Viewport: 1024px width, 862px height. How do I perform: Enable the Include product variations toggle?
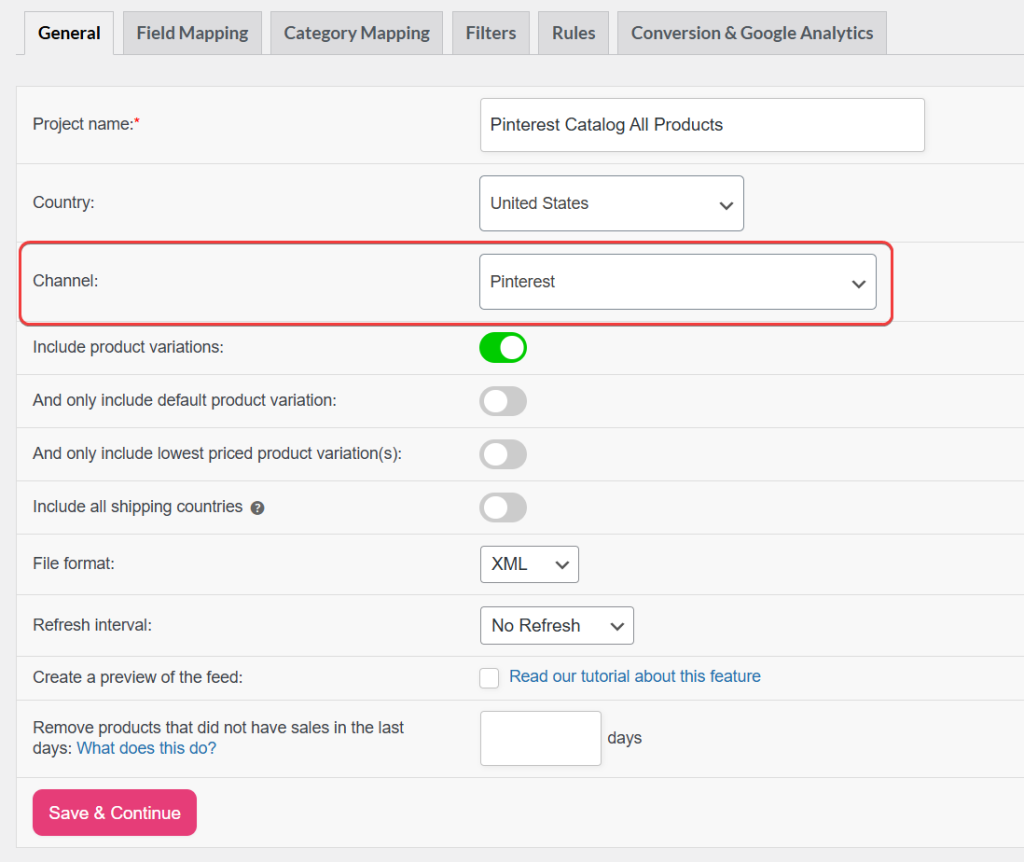coord(503,347)
